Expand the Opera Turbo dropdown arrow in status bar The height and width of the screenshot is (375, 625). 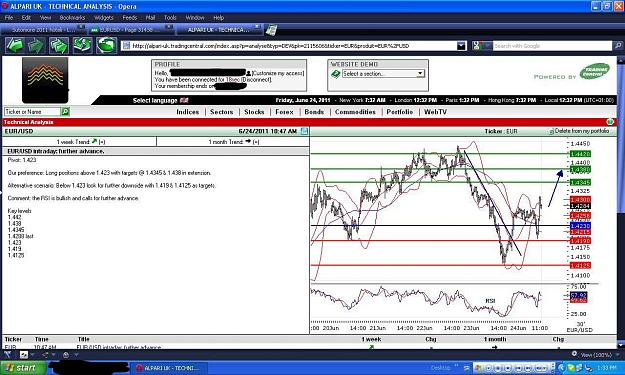click(76, 355)
